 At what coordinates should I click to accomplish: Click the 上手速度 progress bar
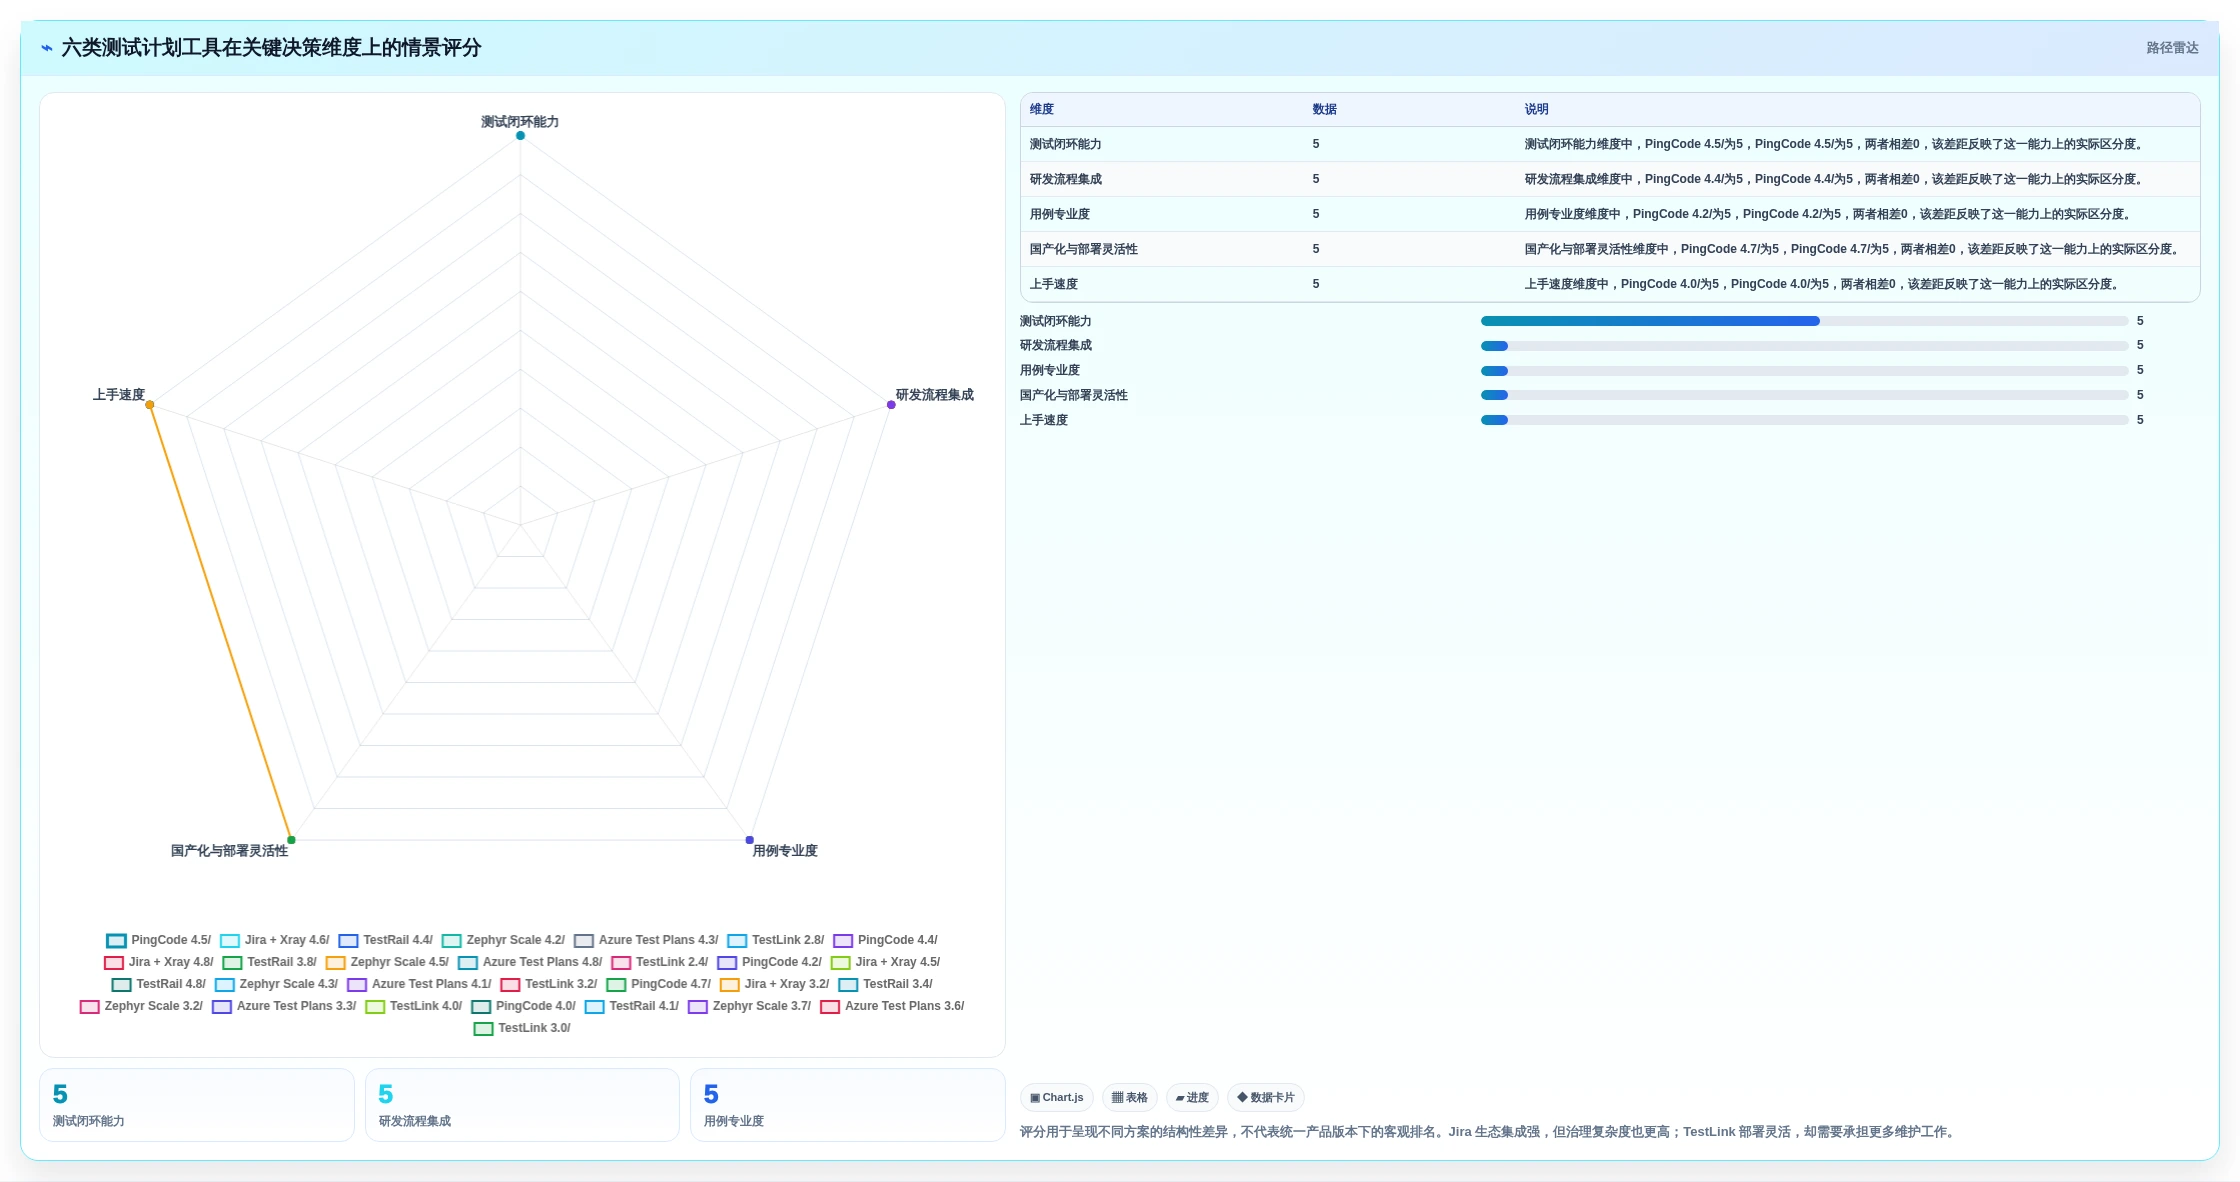[1804, 420]
